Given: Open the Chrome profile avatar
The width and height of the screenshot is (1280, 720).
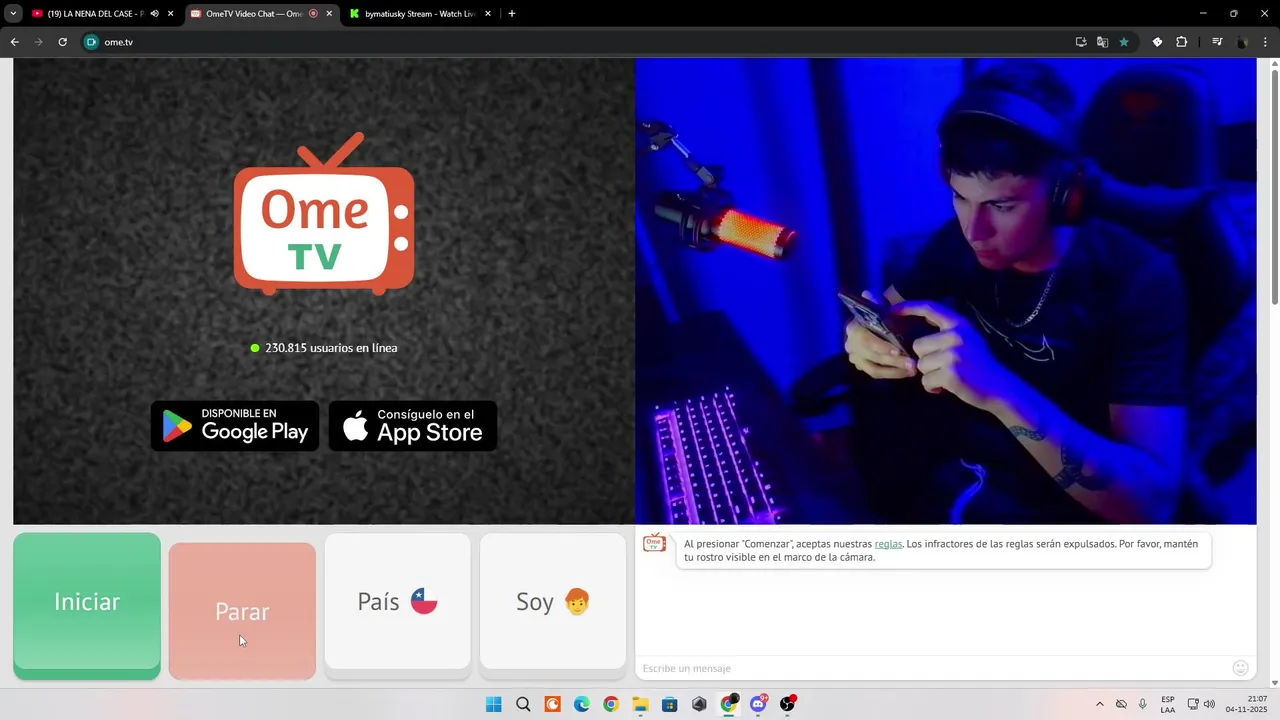Looking at the screenshot, I should pyautogui.click(x=1242, y=42).
